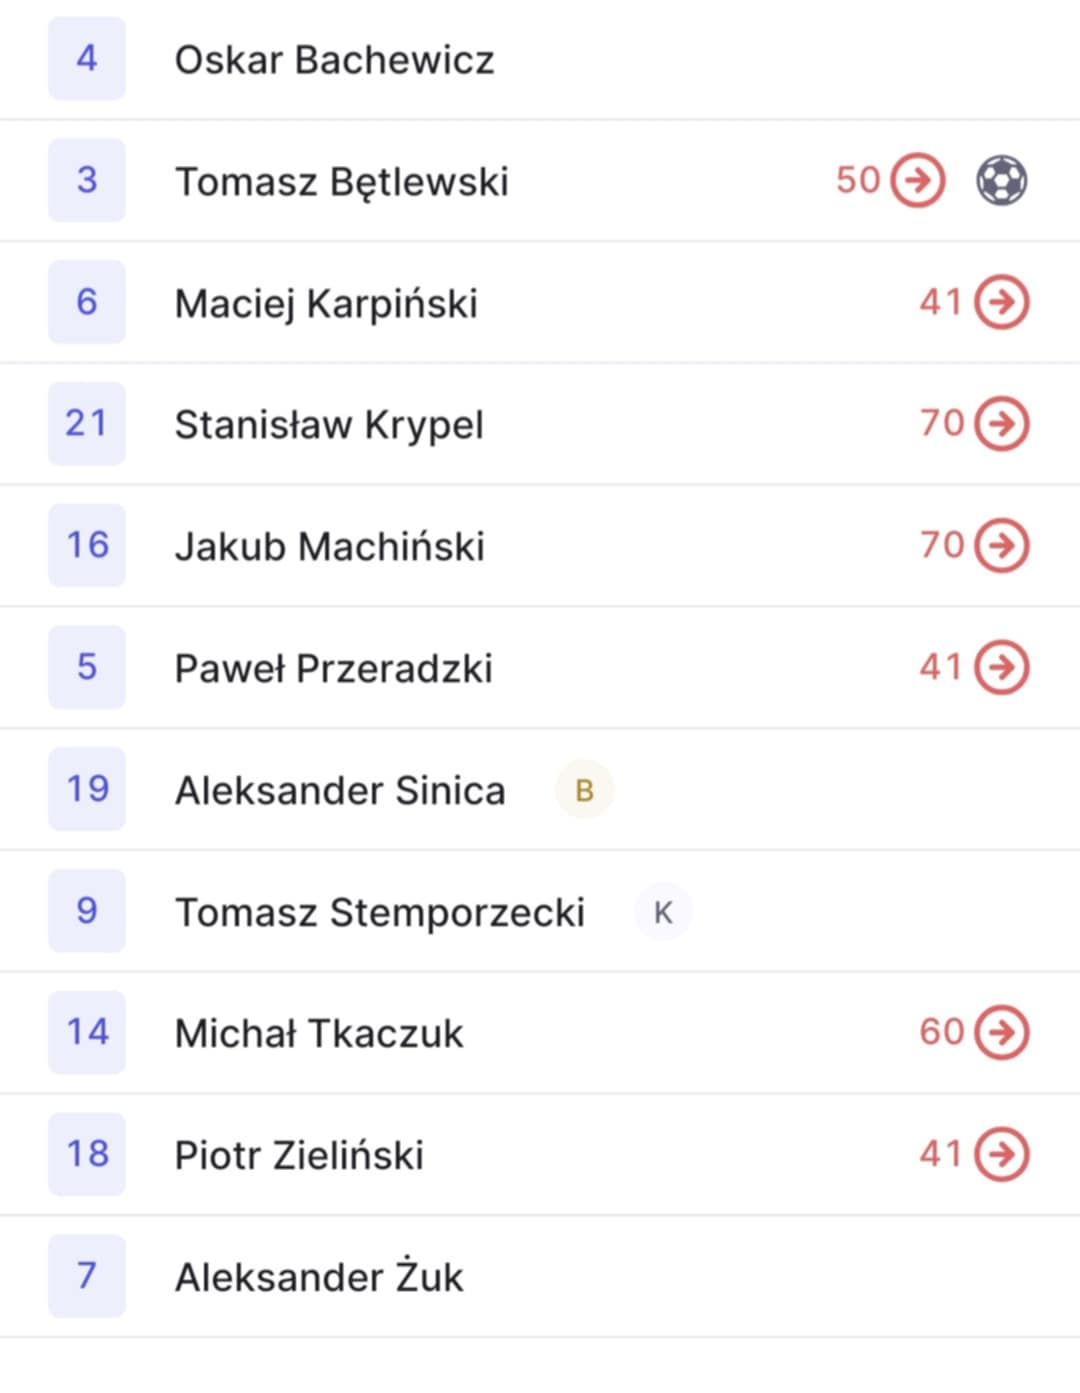This screenshot has height=1393, width=1080.
Task: Click the goal ball icon for Tomasz Bętlewski
Action: pyautogui.click(x=1001, y=181)
